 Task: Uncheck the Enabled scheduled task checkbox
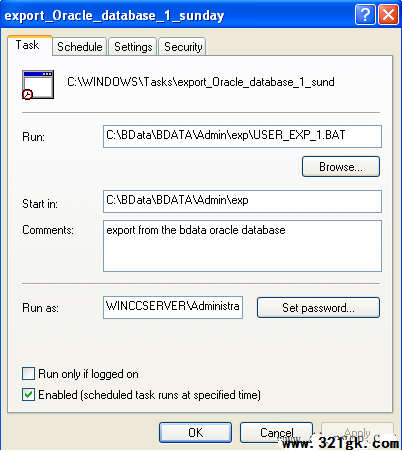(x=28, y=395)
